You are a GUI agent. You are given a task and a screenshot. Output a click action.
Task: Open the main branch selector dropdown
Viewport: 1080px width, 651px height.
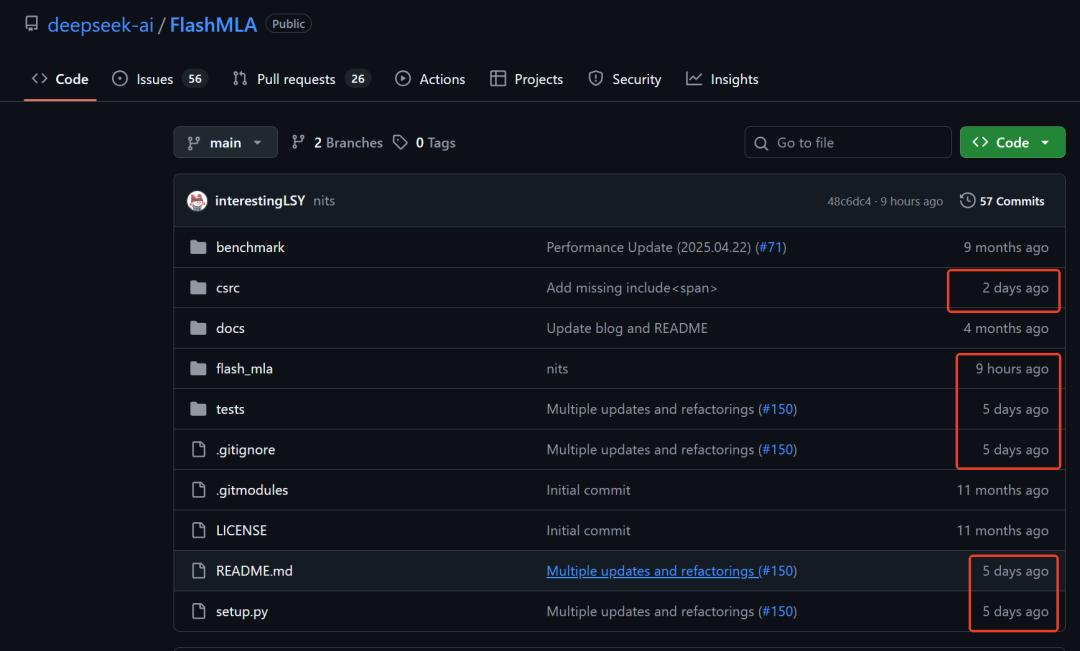pos(225,143)
